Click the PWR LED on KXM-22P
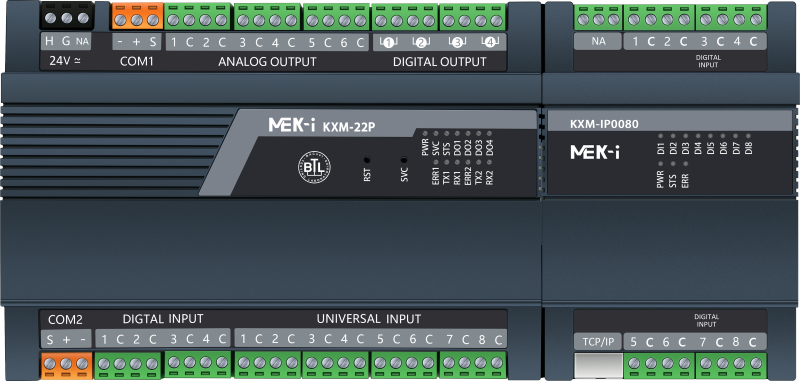This screenshot has height=381, width=800. [x=425, y=132]
